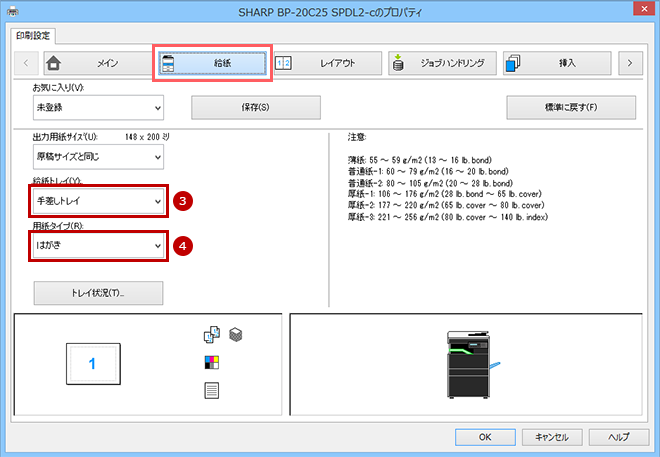Click the 薄紙 55～59 g/m2 note line

[420, 160]
